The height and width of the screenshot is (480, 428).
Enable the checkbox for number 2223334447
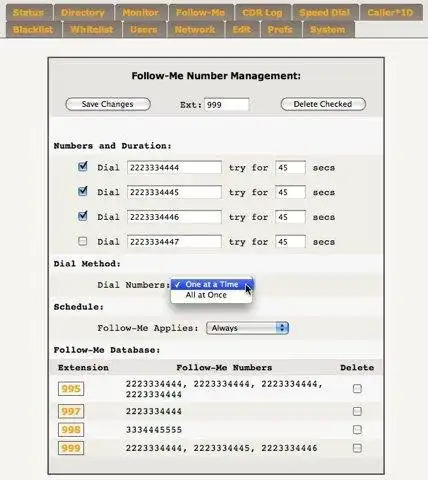click(83, 241)
